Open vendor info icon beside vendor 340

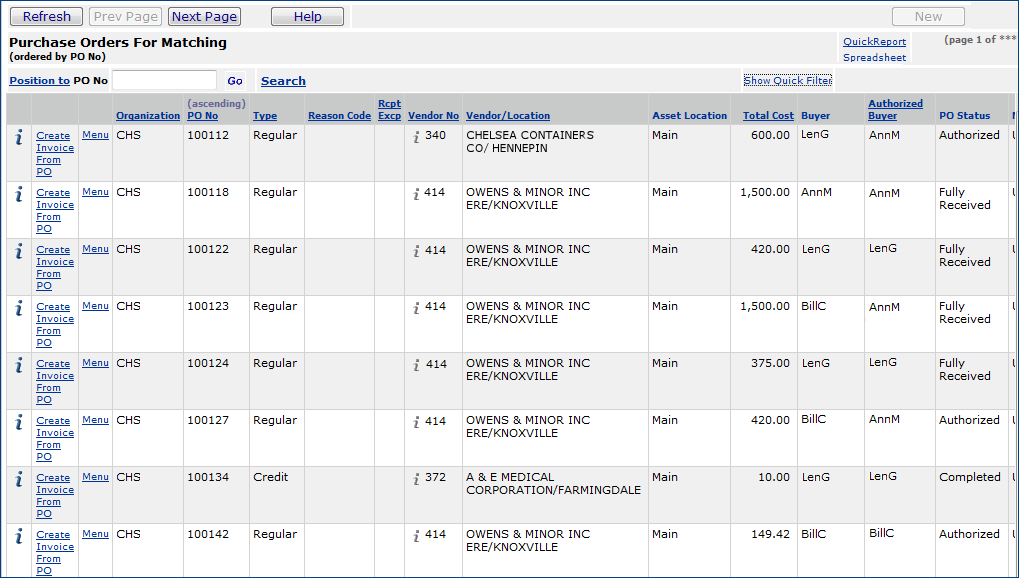click(416, 137)
